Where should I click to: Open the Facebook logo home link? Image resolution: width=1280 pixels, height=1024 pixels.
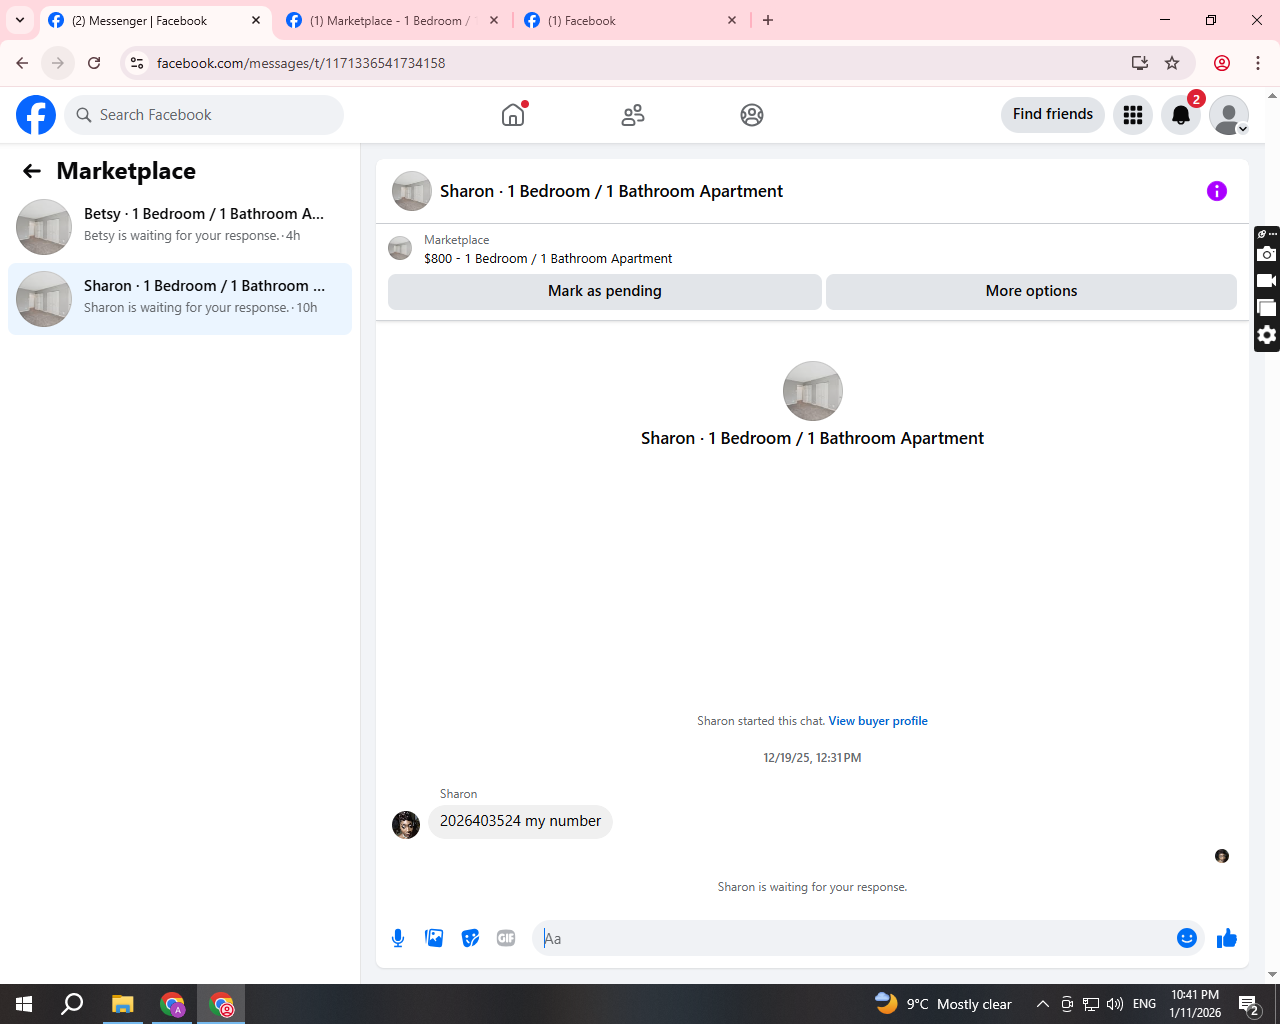click(x=36, y=115)
